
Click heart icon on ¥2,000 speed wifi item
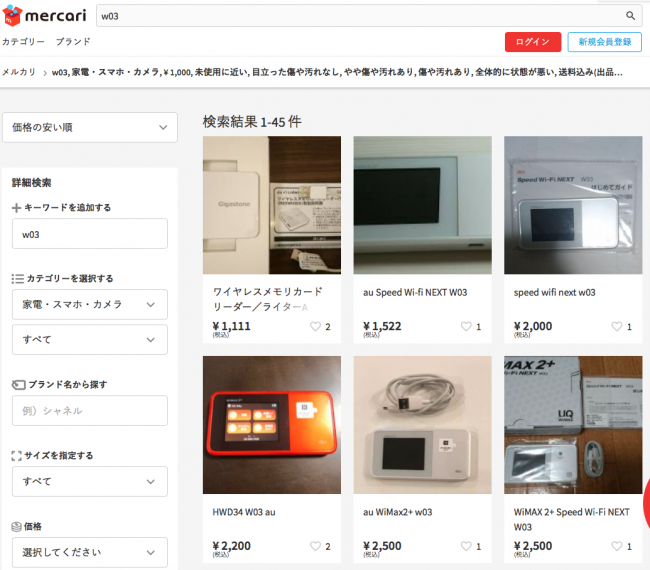pos(617,326)
